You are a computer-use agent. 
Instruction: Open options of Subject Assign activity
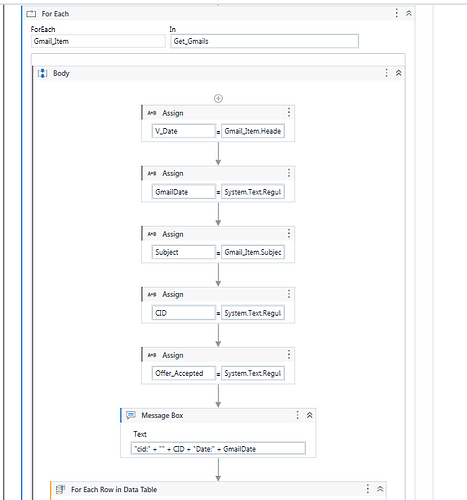point(289,234)
